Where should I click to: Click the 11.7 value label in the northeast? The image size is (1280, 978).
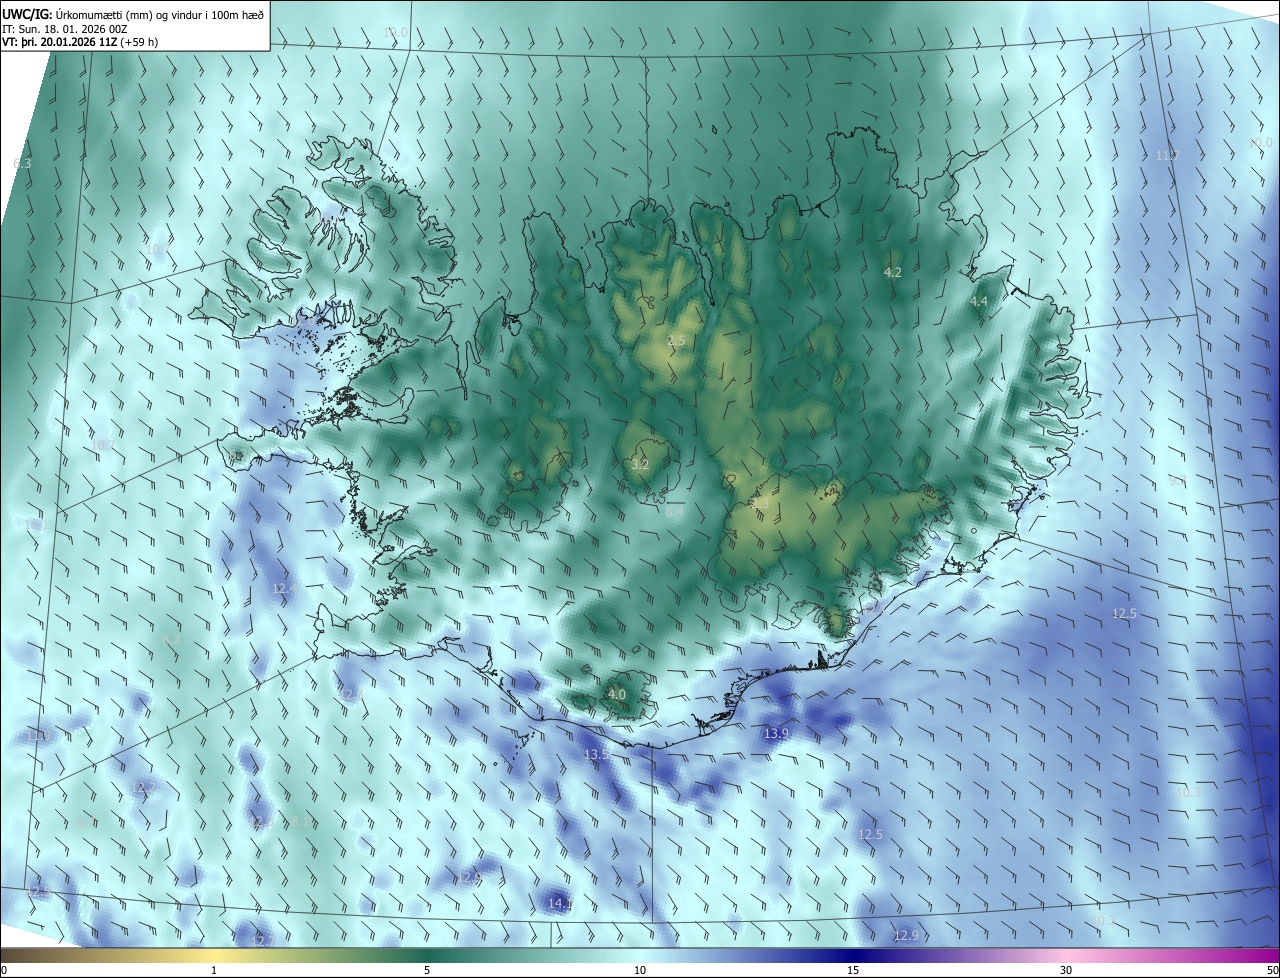pos(1167,155)
